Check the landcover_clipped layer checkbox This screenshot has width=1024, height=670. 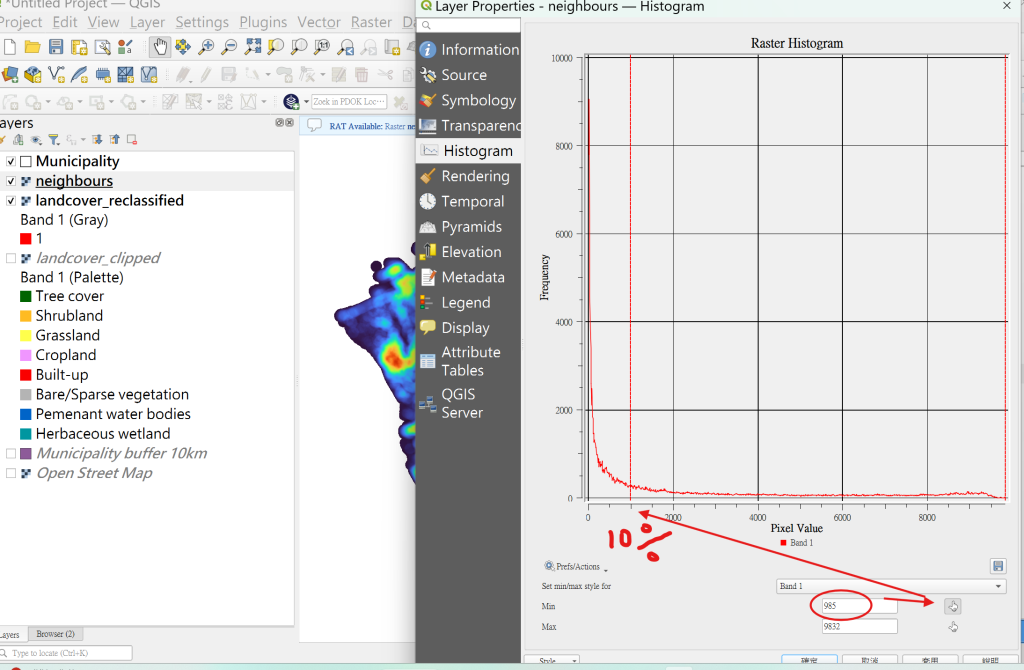click(10, 258)
